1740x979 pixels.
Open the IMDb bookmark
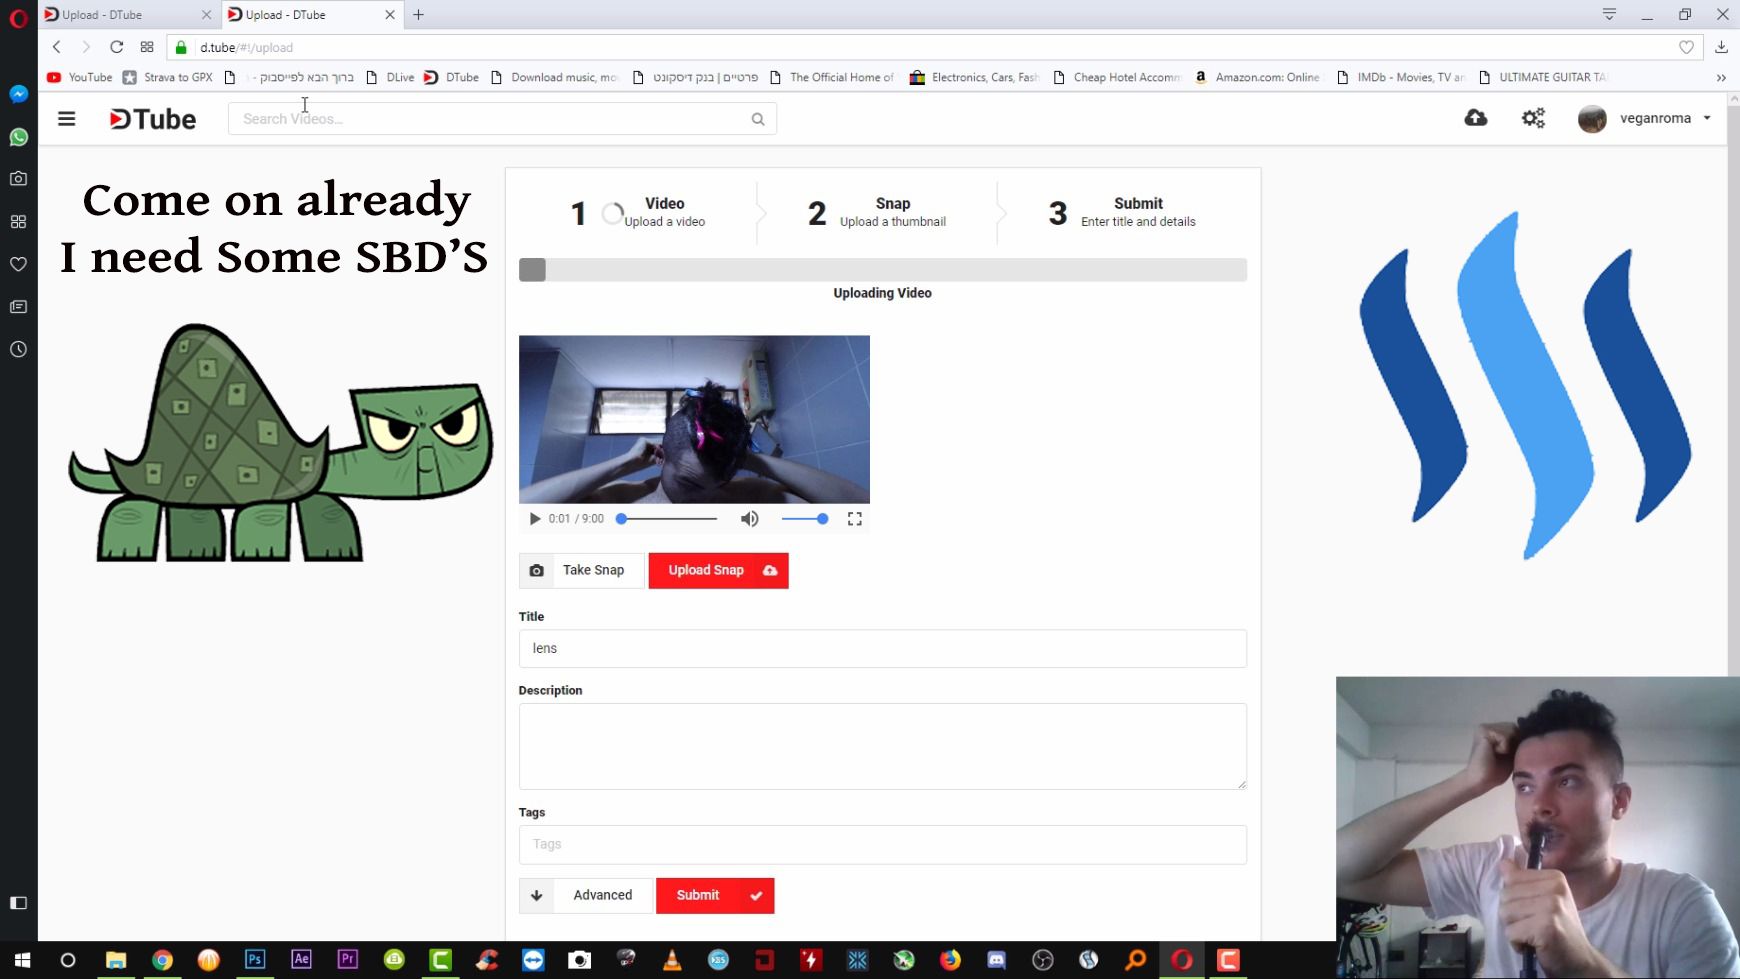click(x=1401, y=77)
